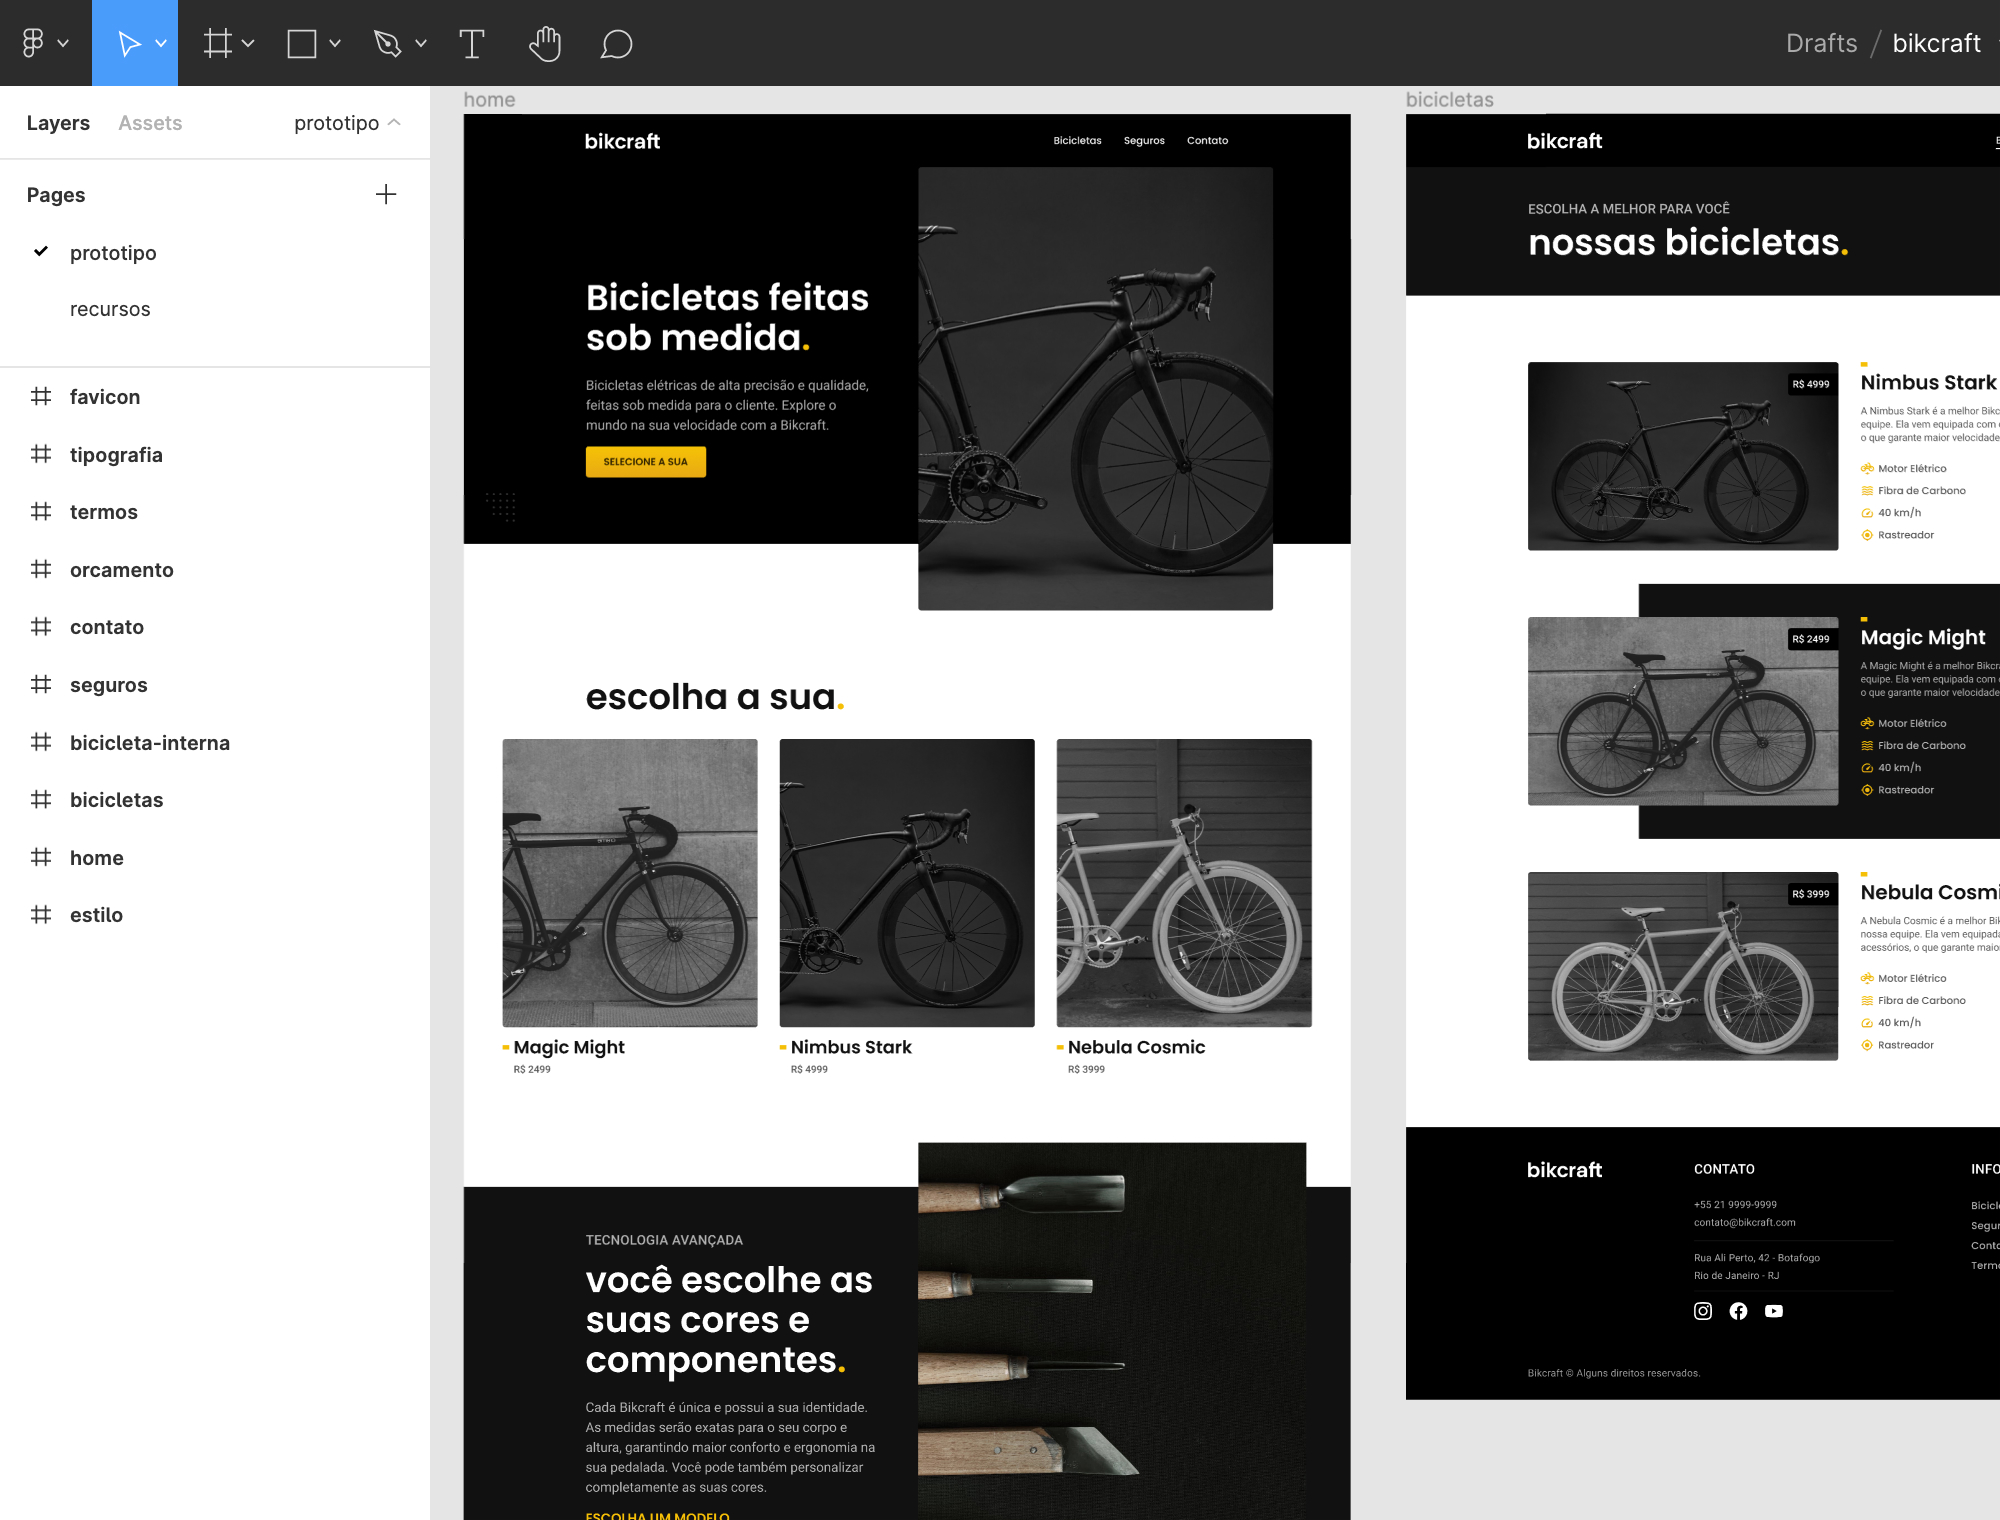Select the bicicleta-interna frame layer

click(x=150, y=743)
